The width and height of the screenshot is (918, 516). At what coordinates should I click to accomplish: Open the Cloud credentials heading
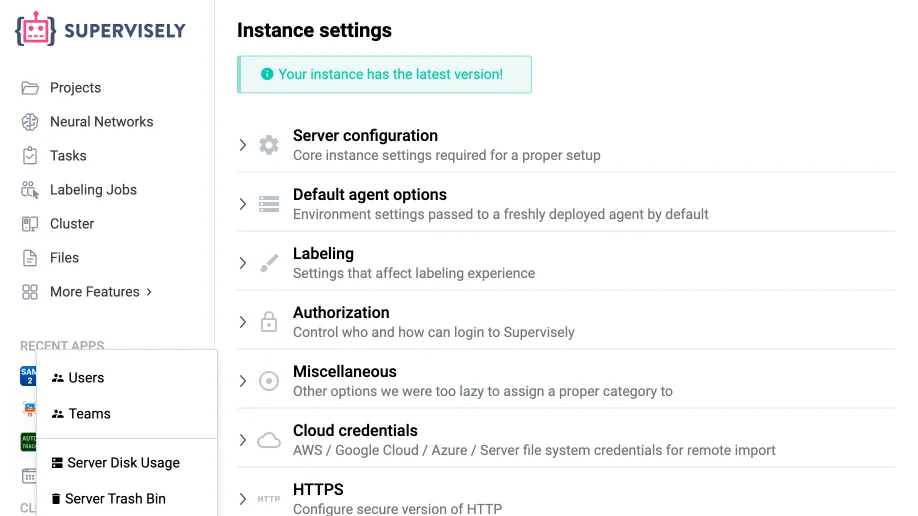pos(355,430)
